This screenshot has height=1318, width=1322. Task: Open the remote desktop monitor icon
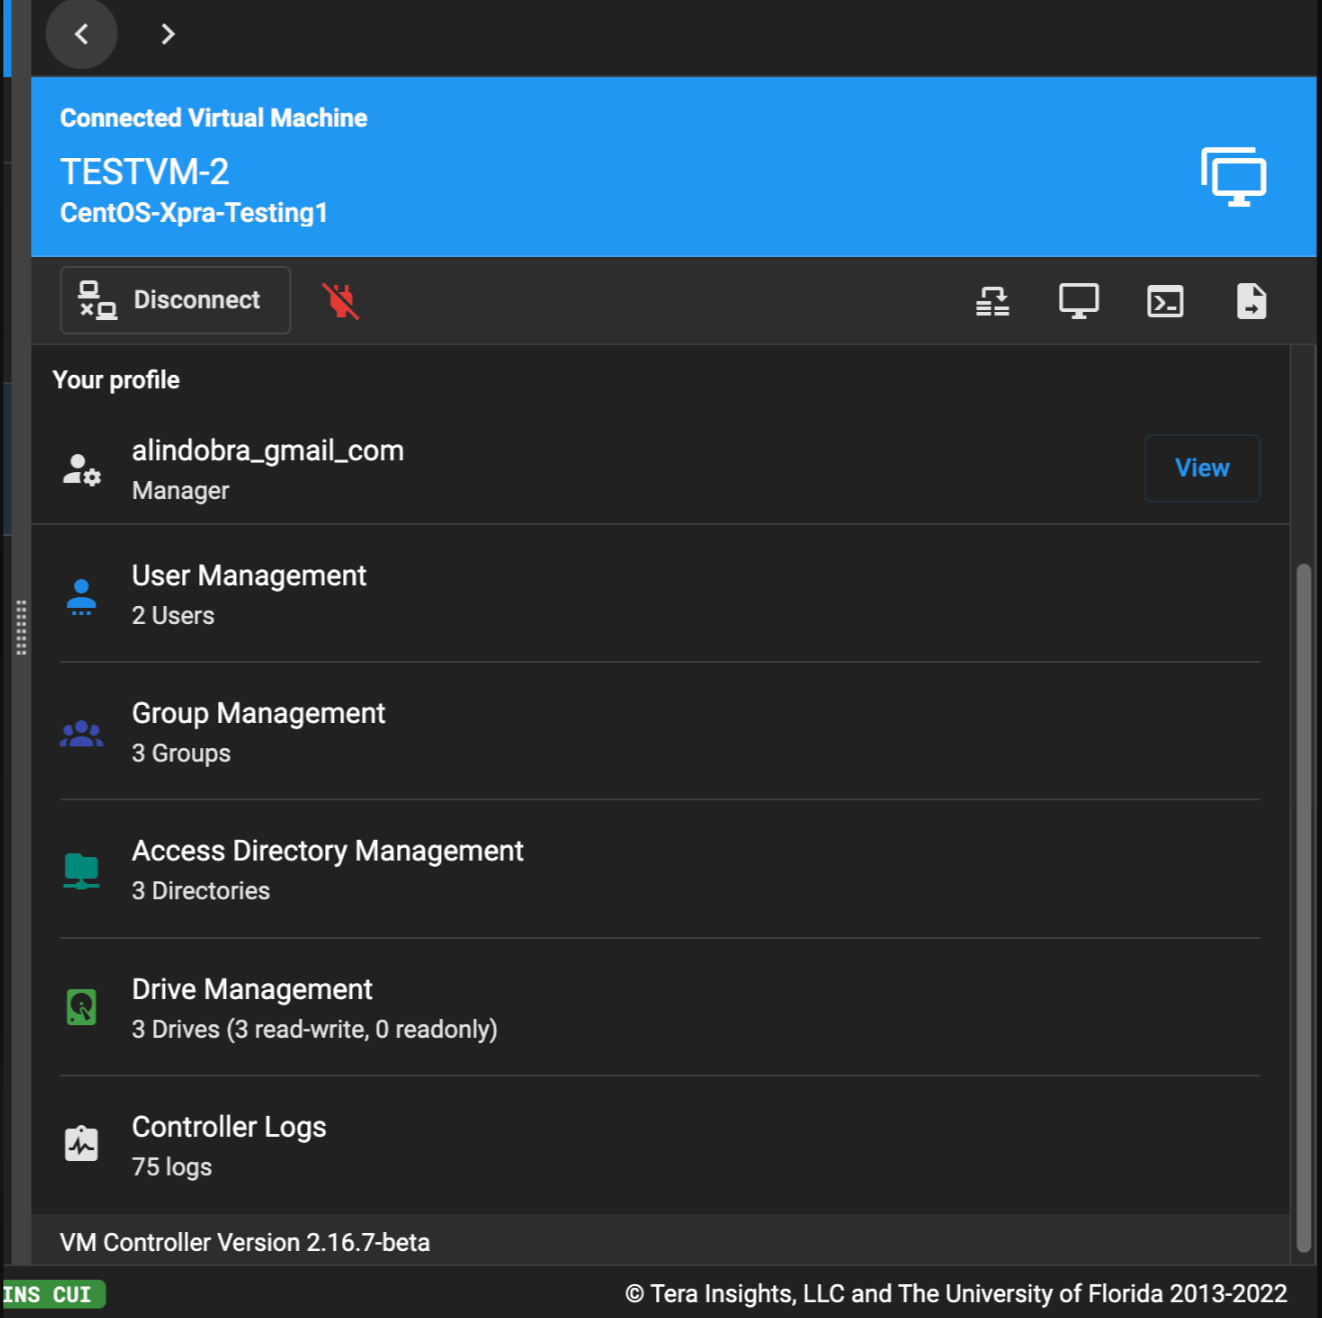pos(1078,301)
